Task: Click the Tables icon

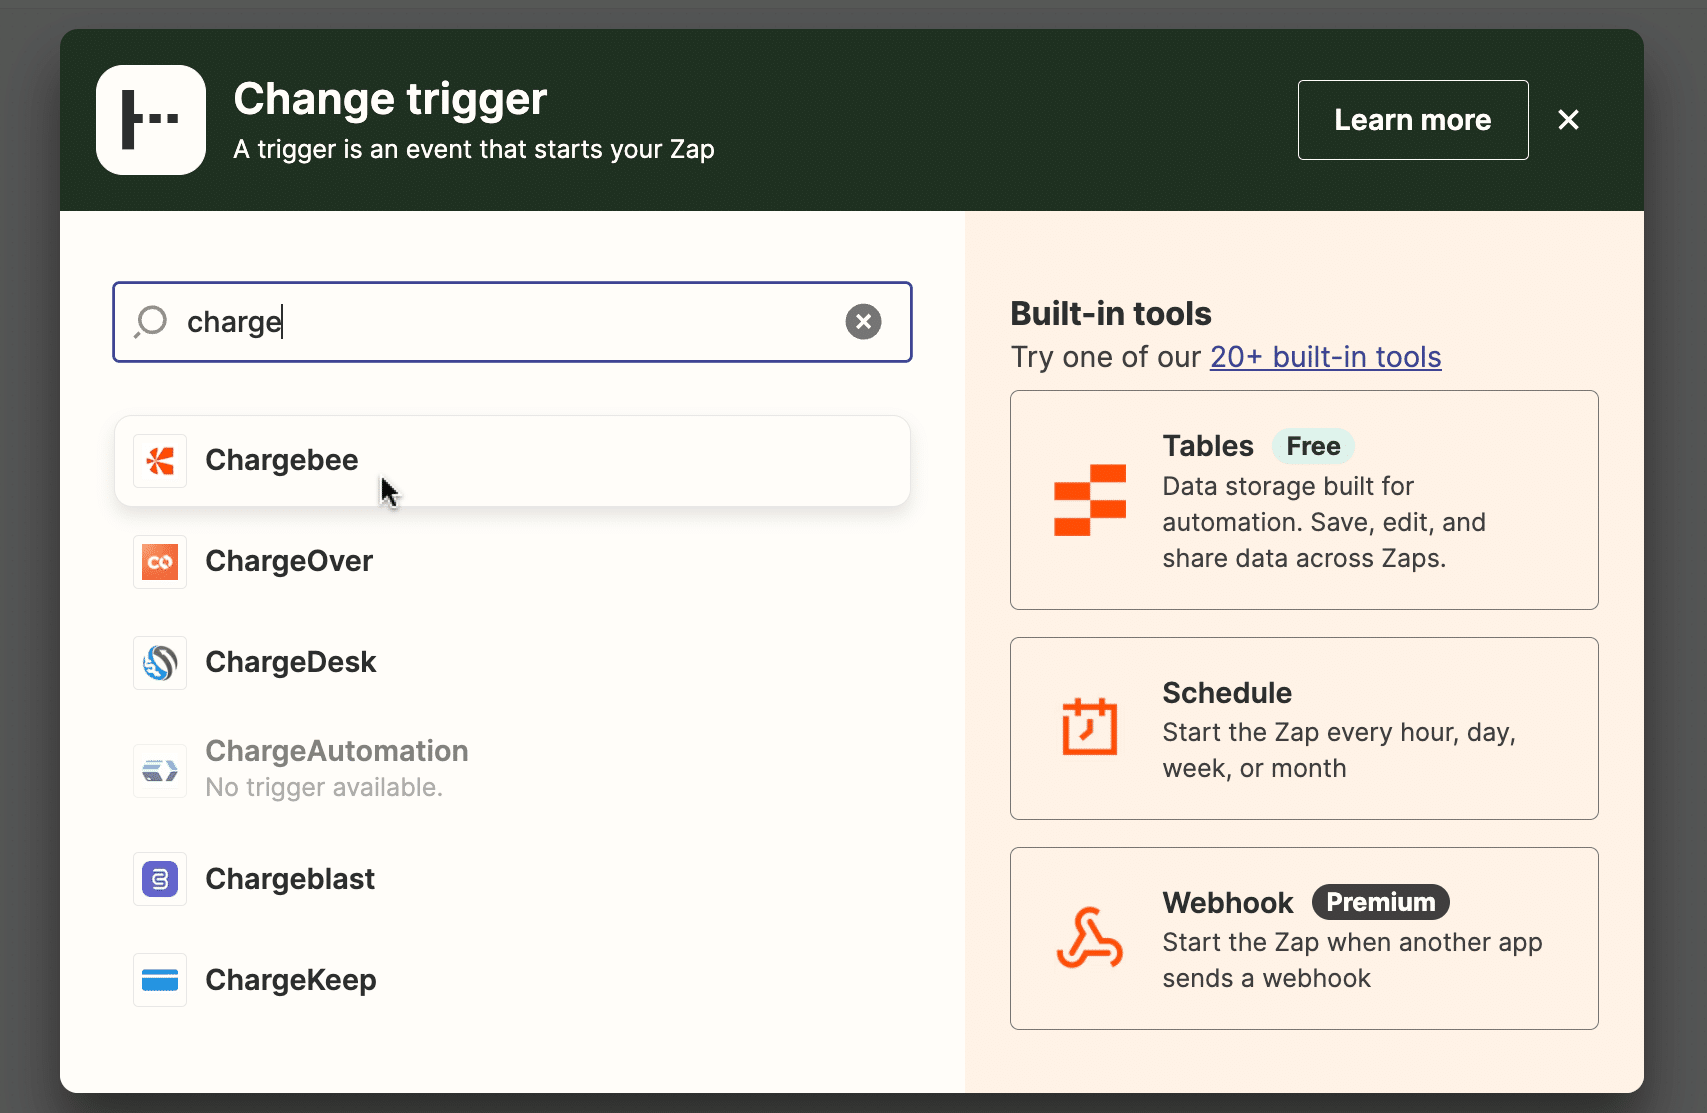Action: pos(1090,500)
